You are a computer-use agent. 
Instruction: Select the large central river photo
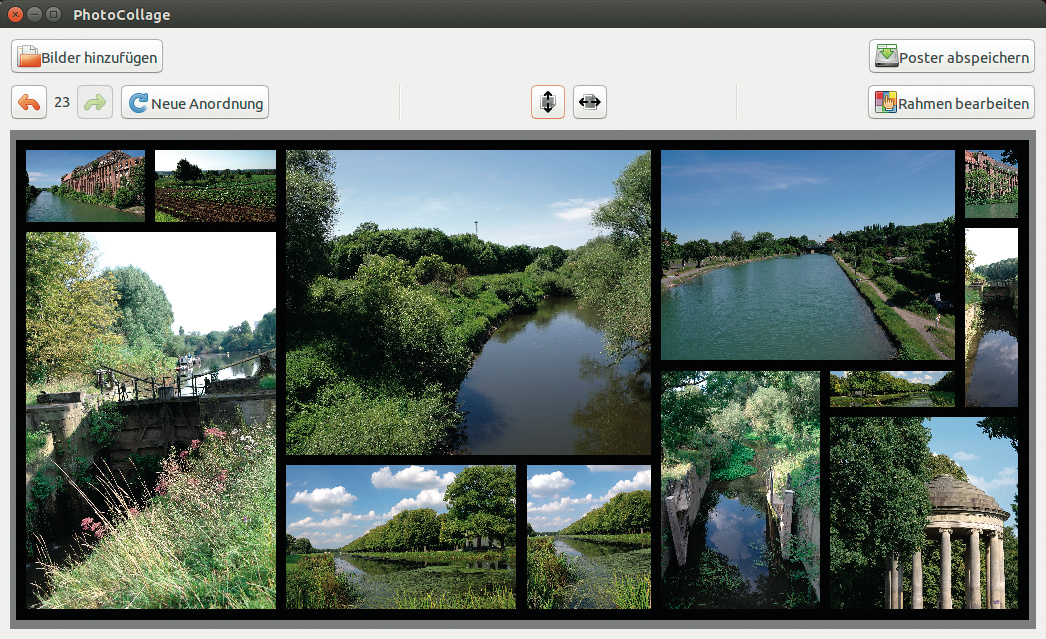coord(468,302)
